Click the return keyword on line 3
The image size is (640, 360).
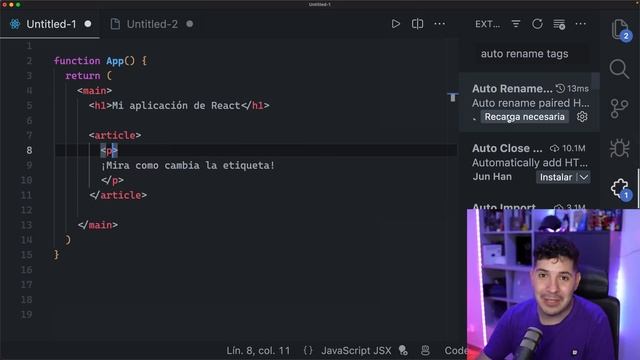[82, 76]
